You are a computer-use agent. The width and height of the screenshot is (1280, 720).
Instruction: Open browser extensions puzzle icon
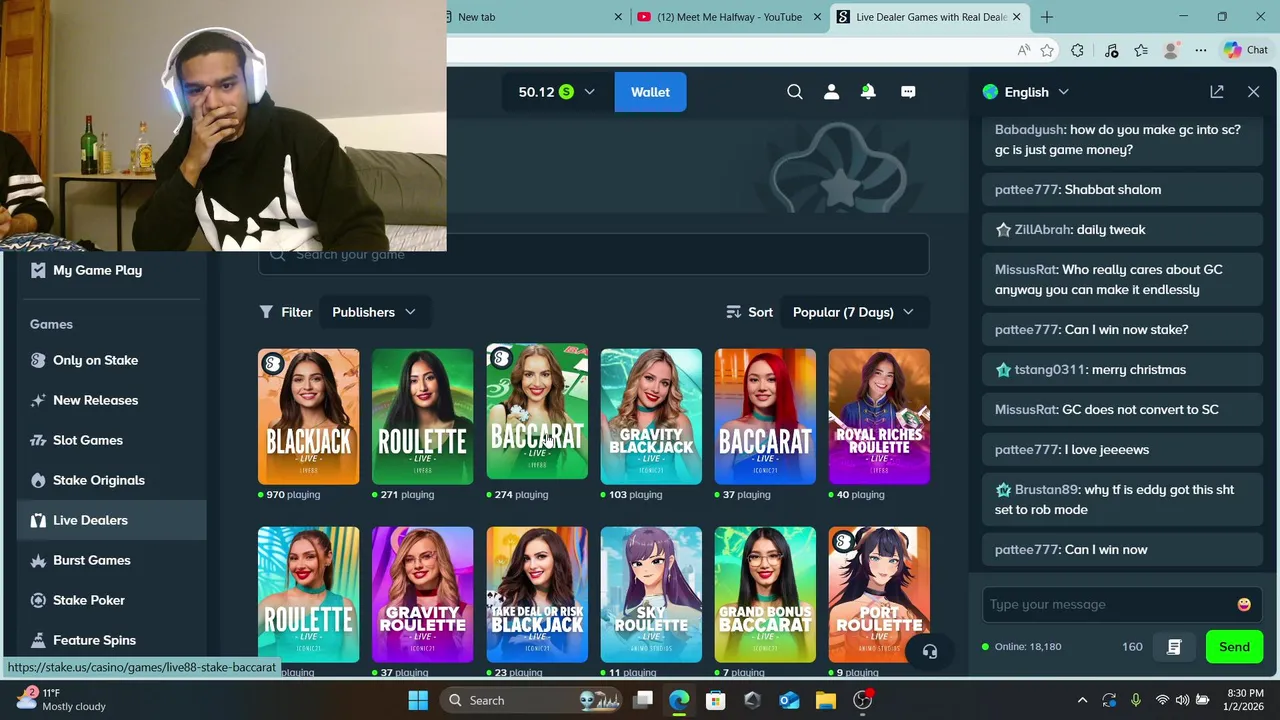(x=1077, y=50)
